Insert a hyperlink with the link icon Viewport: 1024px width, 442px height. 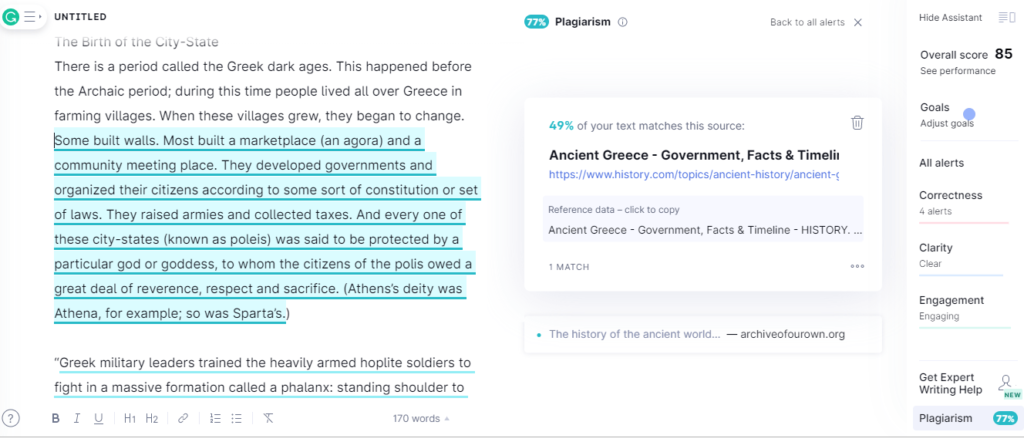(x=183, y=419)
